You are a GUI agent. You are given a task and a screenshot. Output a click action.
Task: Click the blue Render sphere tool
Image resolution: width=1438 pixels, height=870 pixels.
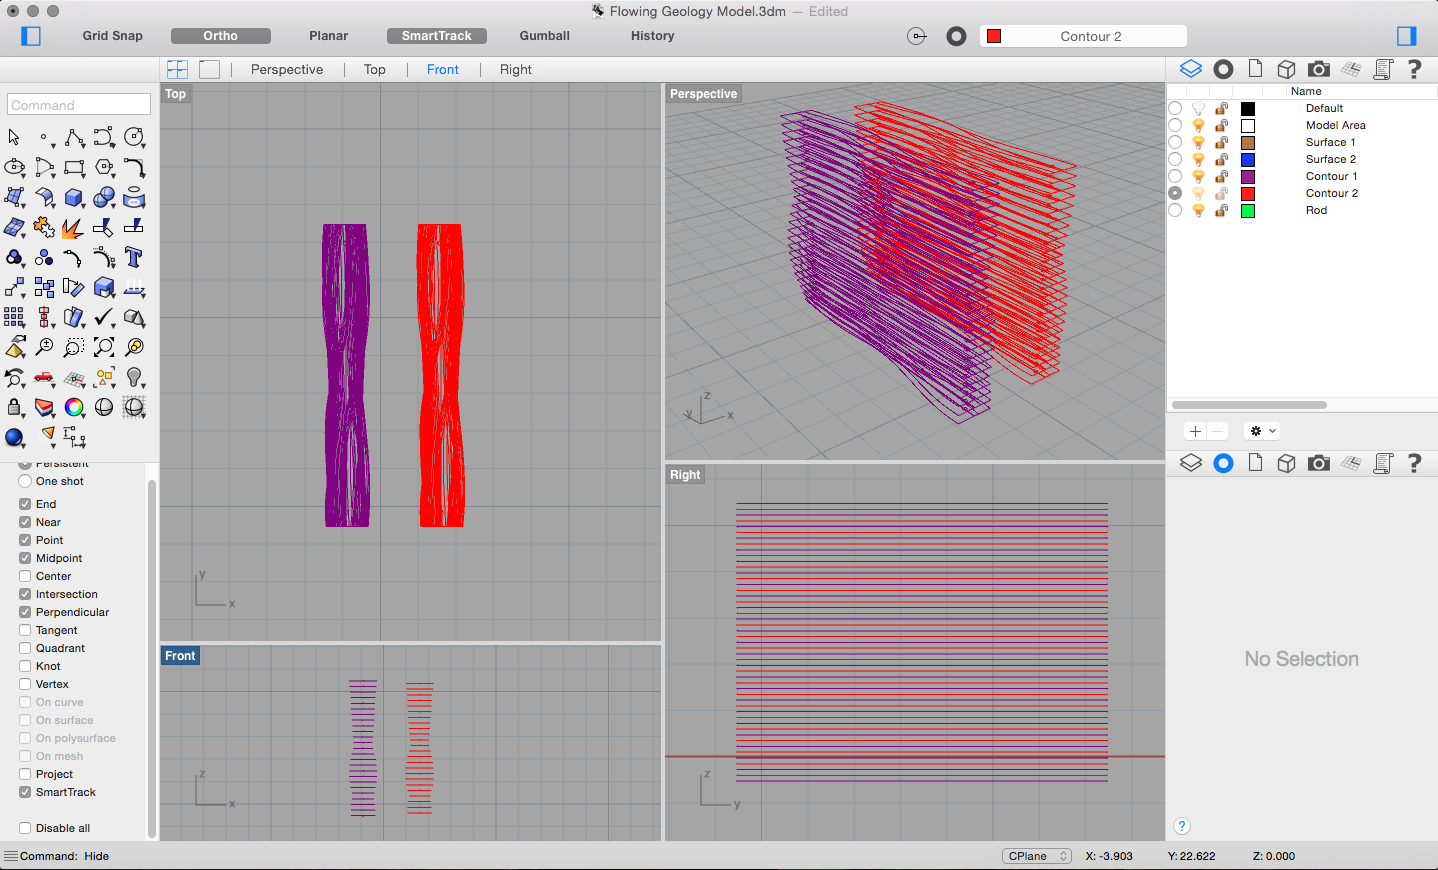[14, 437]
